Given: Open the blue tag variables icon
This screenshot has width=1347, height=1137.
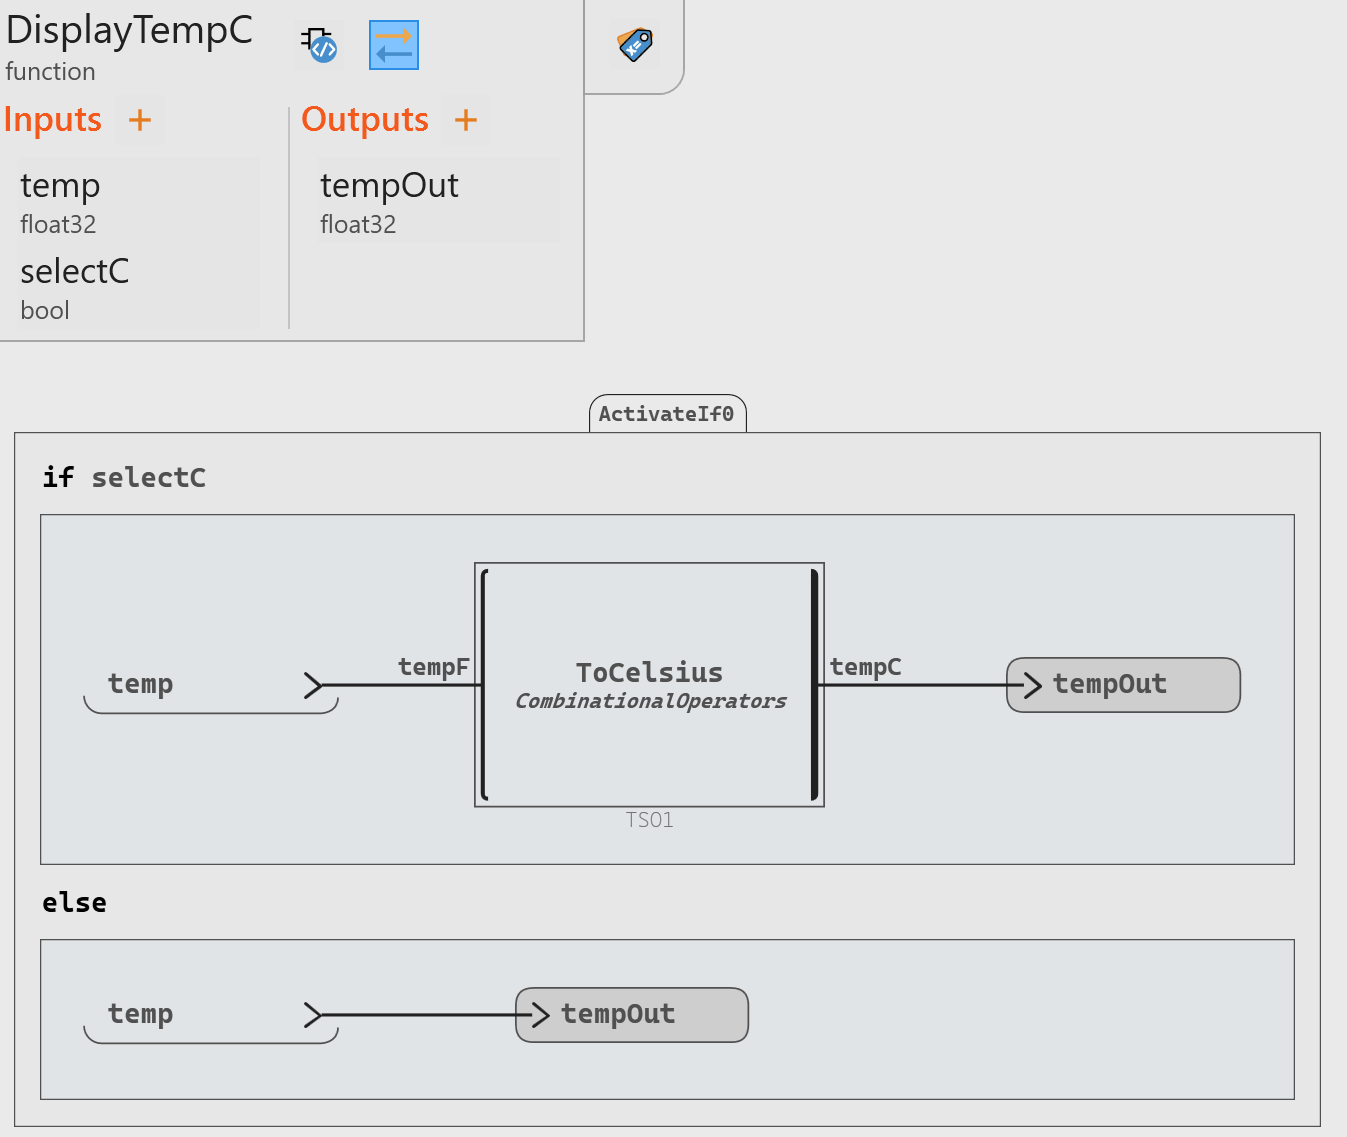Looking at the screenshot, I should (635, 45).
